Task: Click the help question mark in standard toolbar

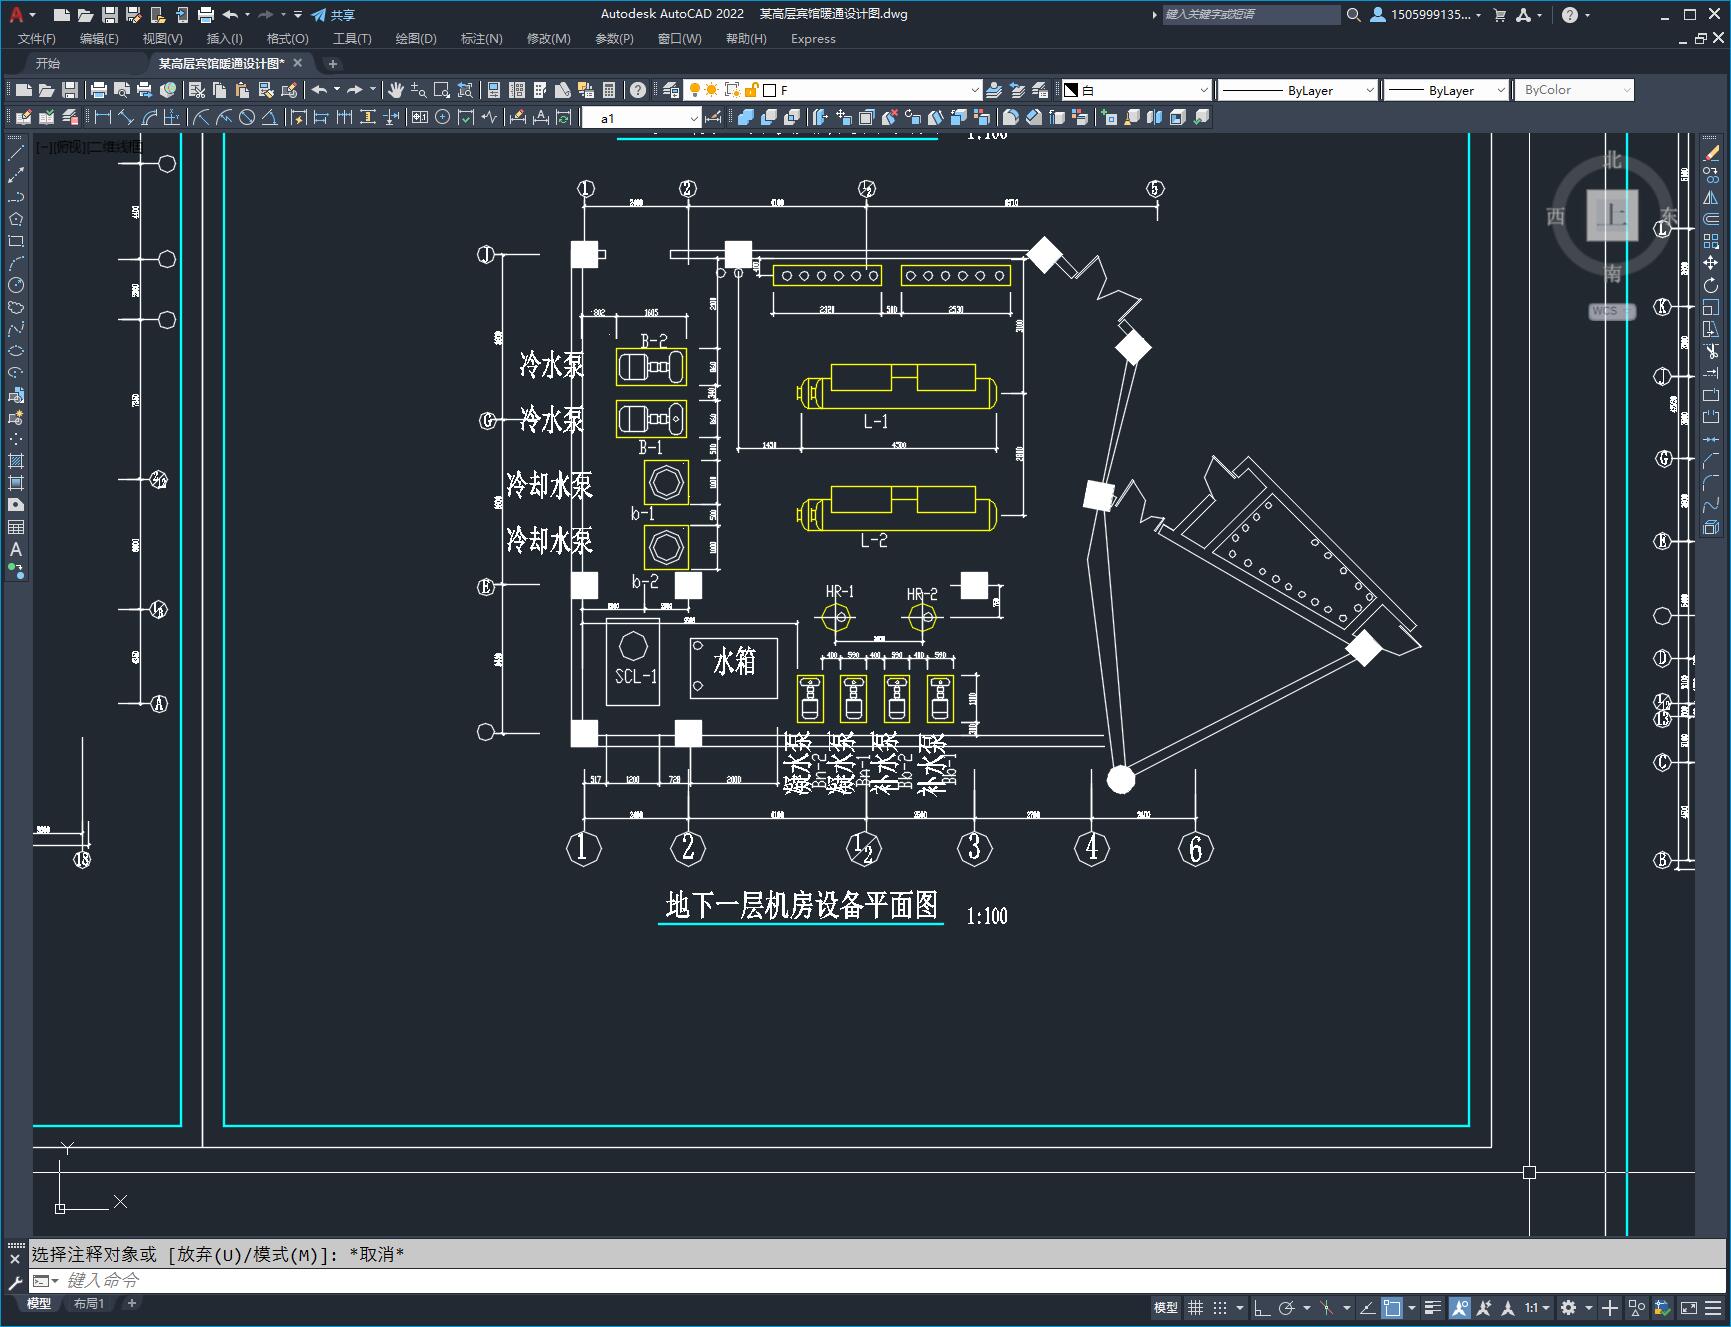Action: click(638, 90)
